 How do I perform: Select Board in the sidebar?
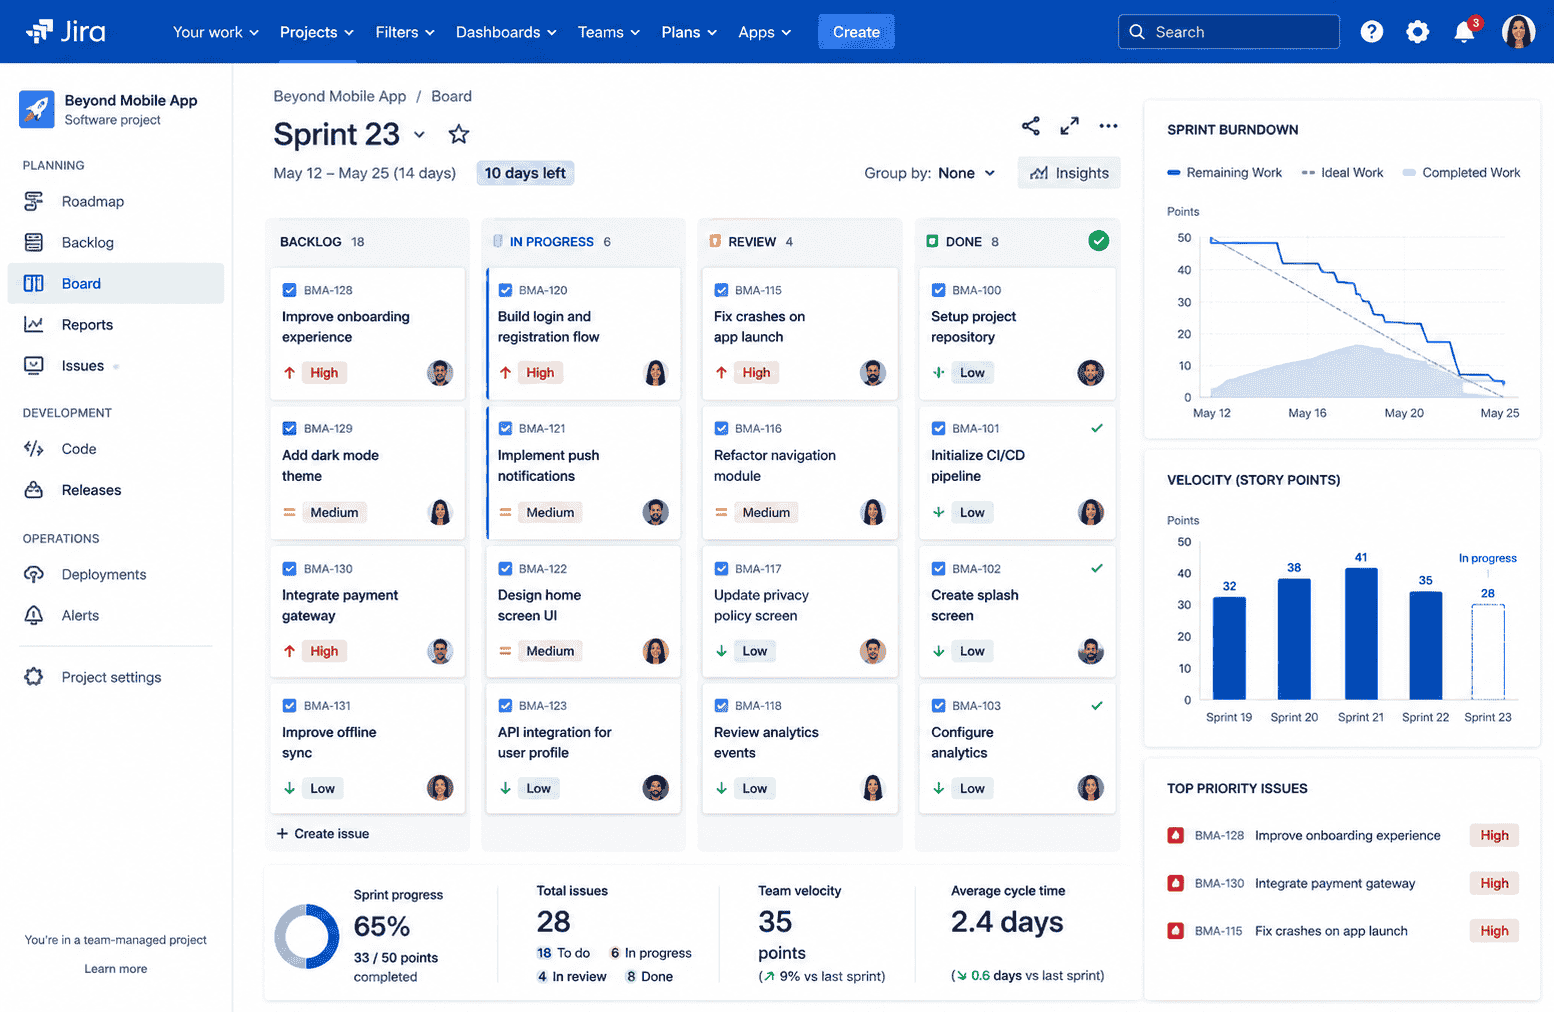pos(116,283)
